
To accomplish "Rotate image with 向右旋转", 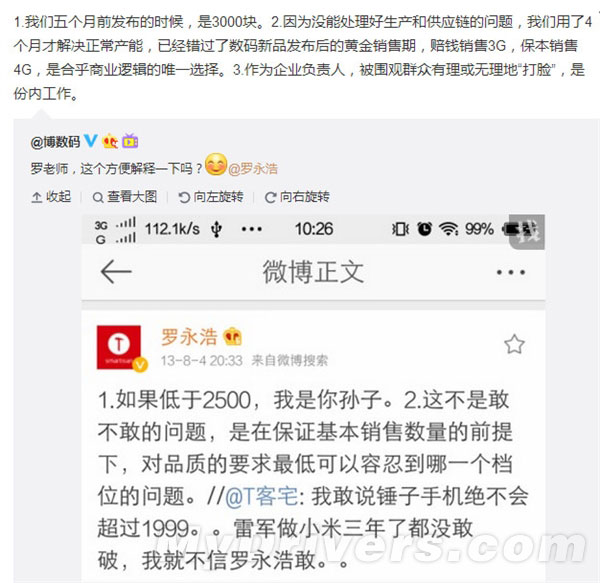I will point(297,197).
